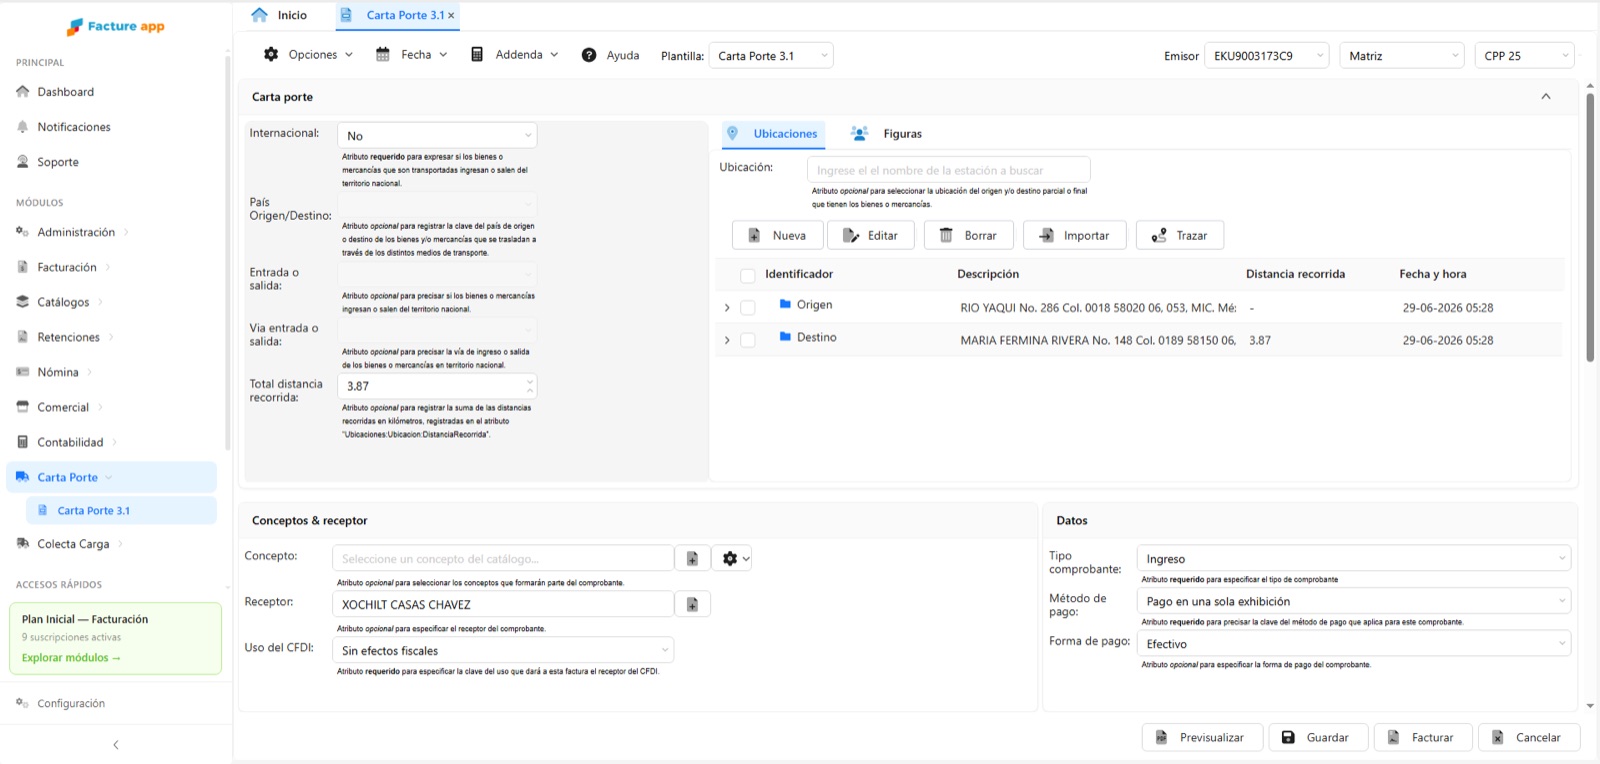This screenshot has height=764, width=1600.
Task: Open Notificaciones in the sidebar
Action: [x=74, y=127]
